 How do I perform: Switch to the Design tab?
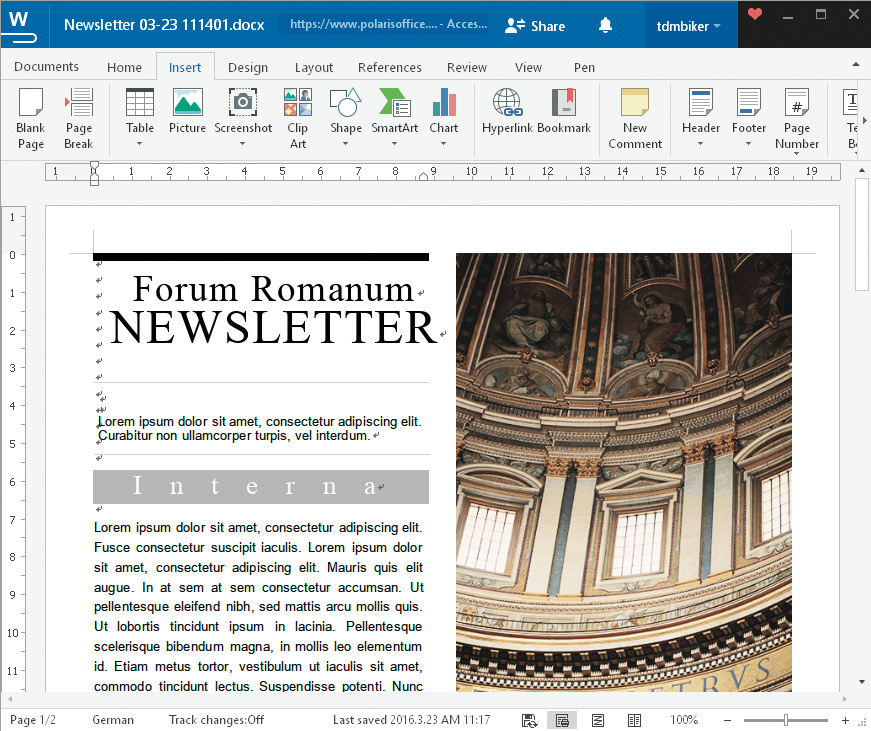coord(247,67)
